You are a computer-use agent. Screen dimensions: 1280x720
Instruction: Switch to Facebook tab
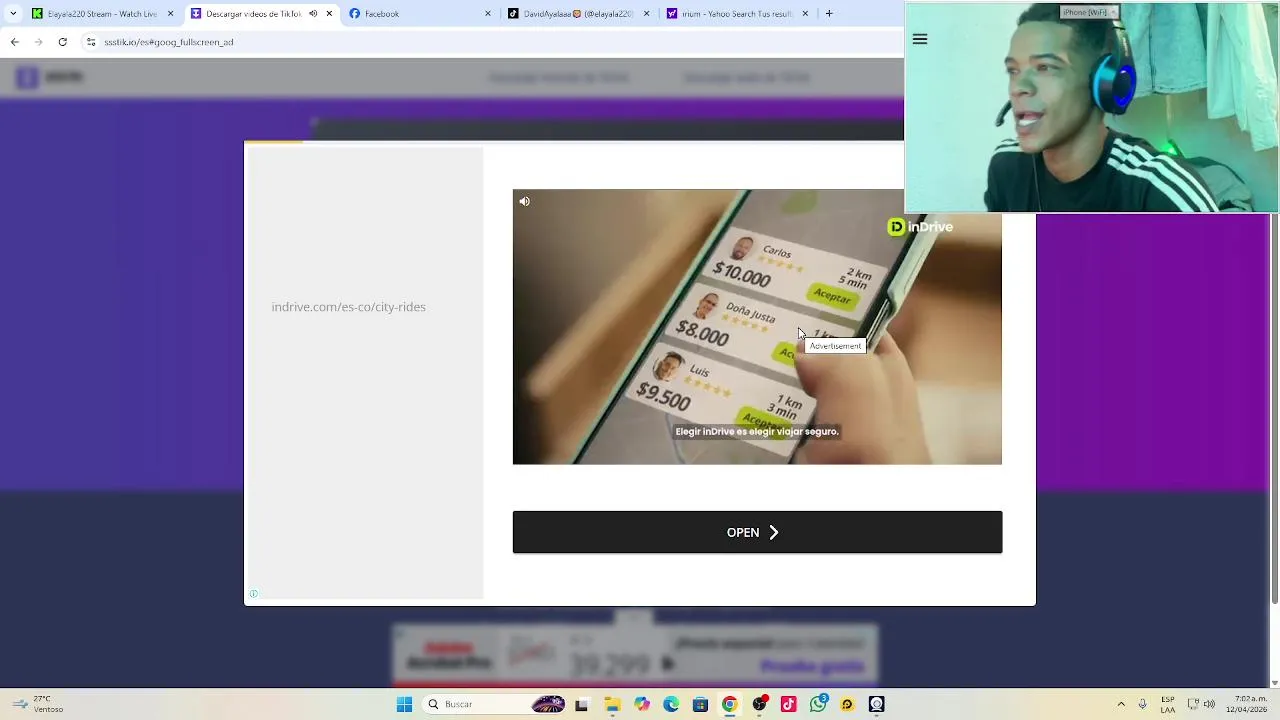[420, 14]
